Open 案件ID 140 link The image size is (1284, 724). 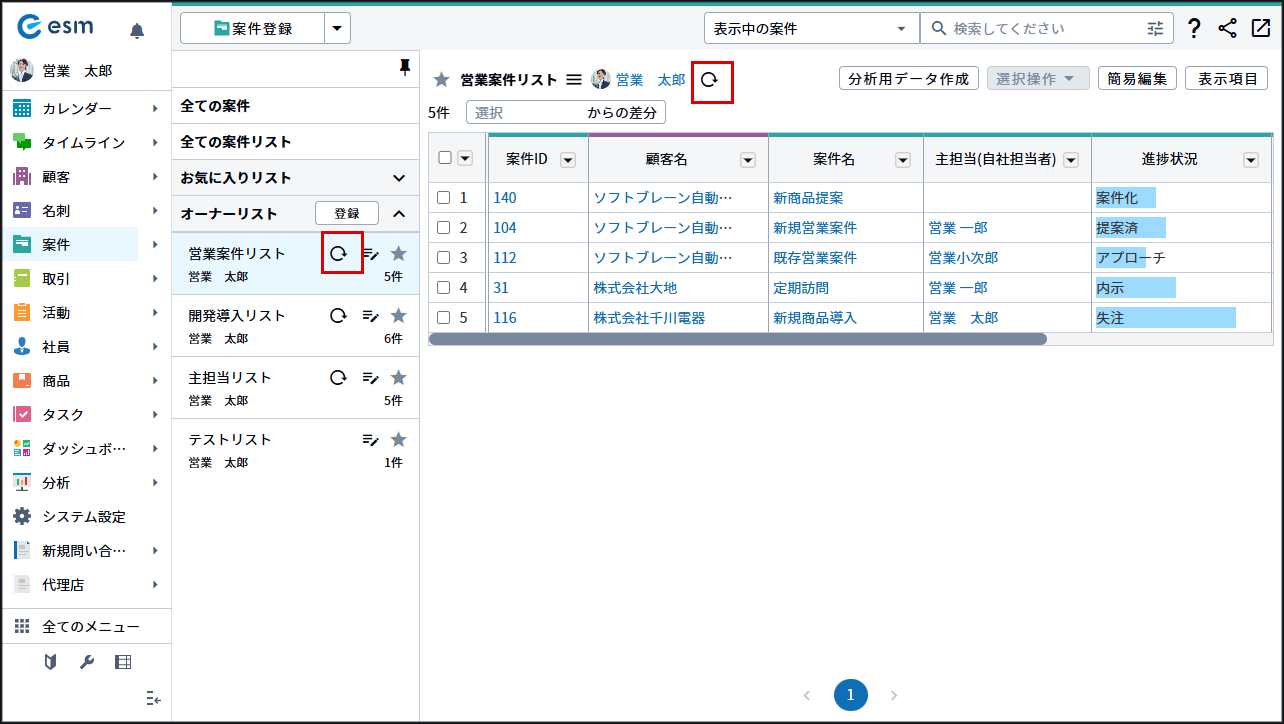point(505,198)
